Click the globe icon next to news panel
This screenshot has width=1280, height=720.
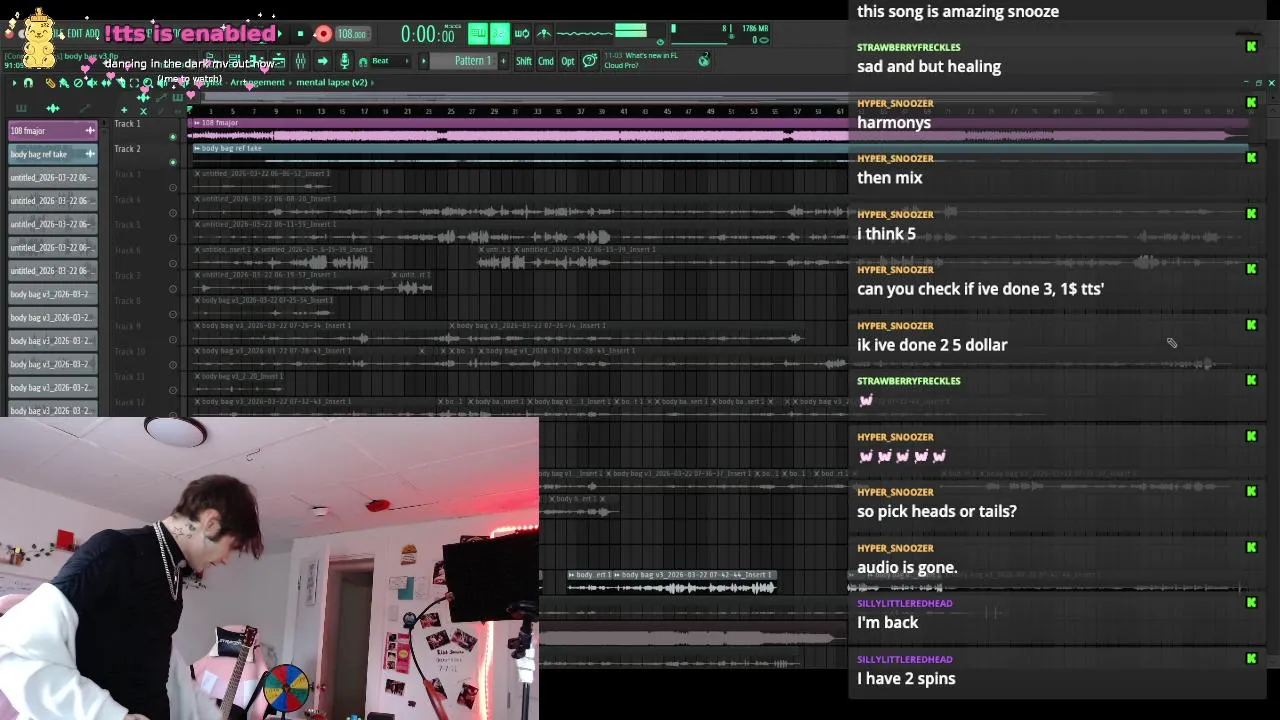(704, 60)
